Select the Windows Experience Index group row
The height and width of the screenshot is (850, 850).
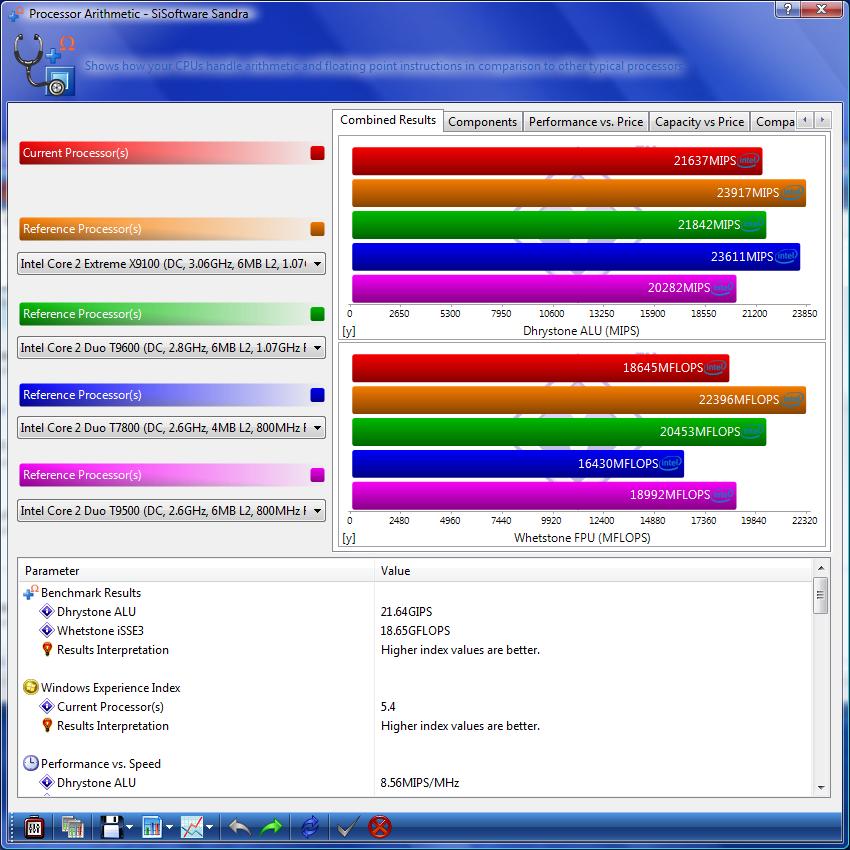[x=415, y=687]
